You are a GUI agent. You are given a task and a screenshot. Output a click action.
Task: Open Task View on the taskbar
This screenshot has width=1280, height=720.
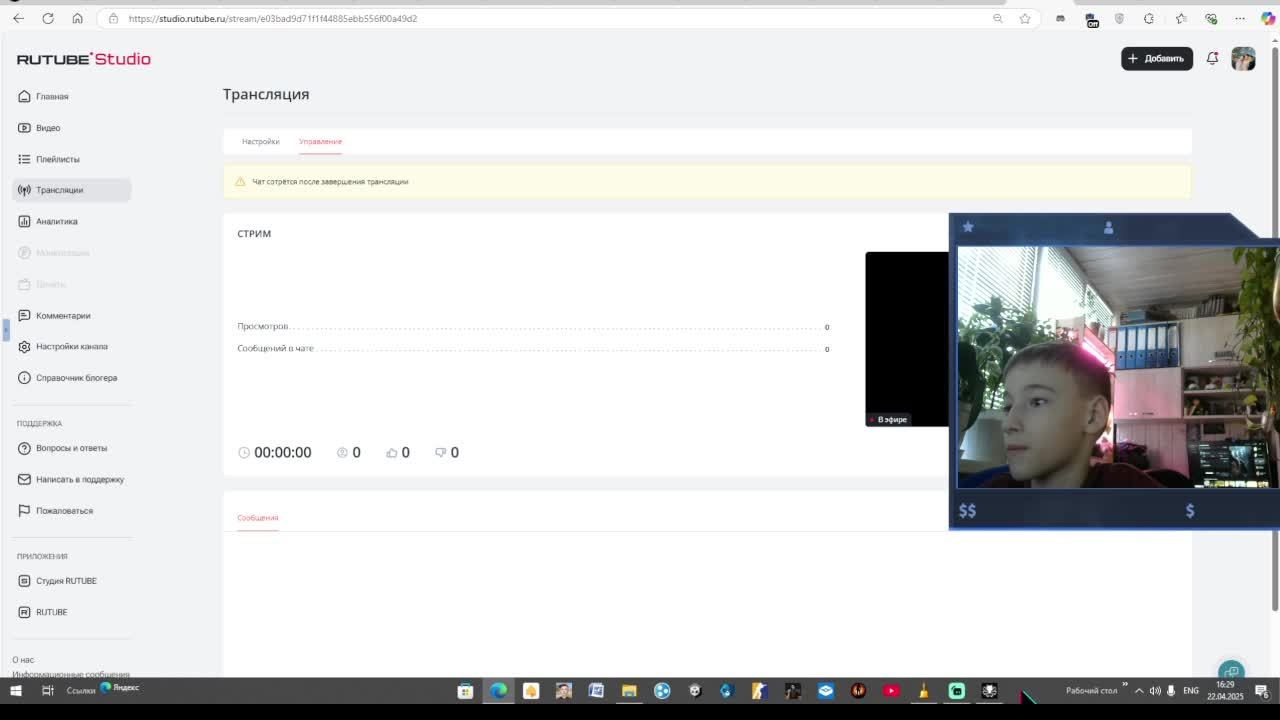point(47,690)
